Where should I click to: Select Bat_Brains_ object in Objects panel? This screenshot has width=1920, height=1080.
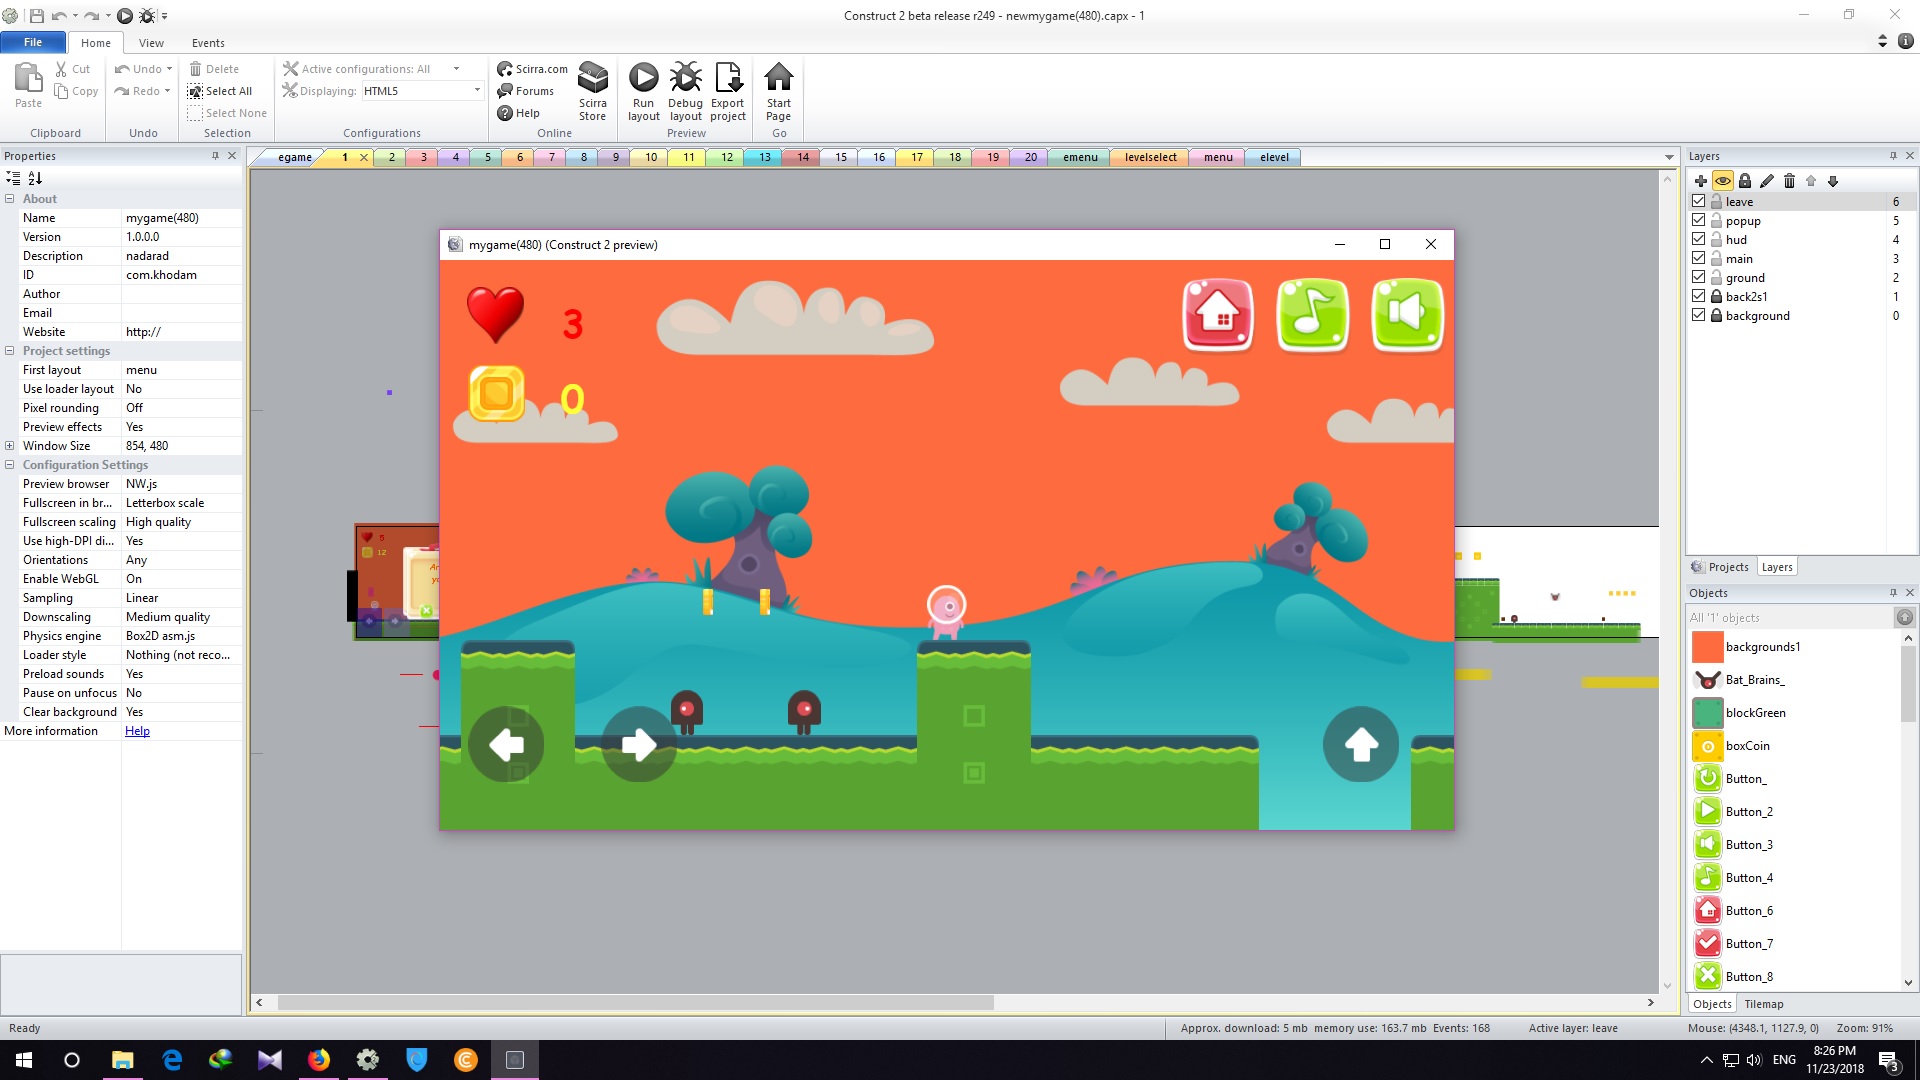pos(1754,680)
